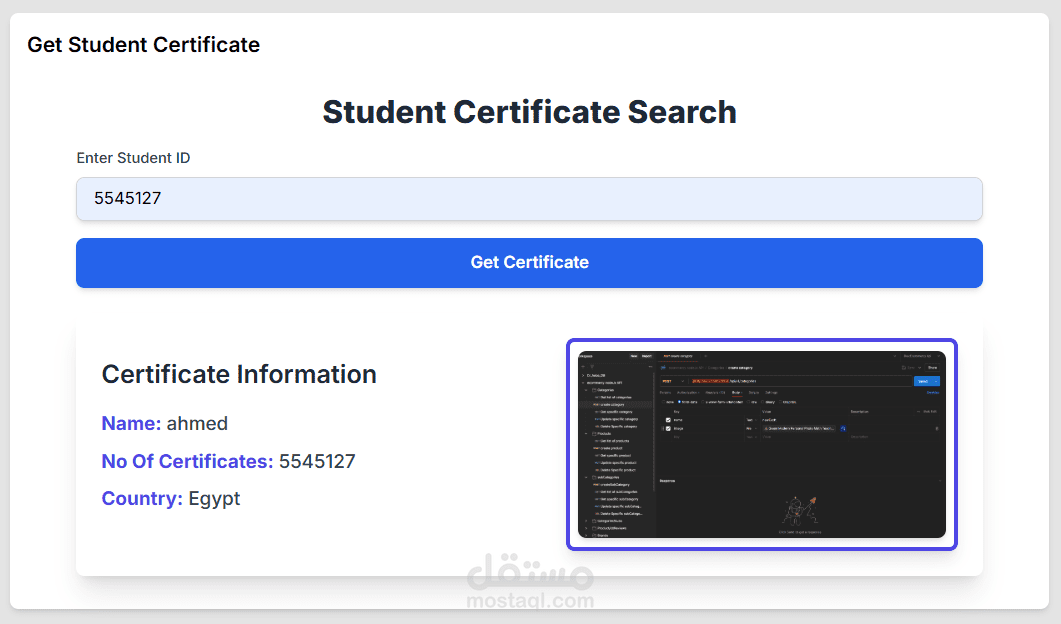Focus the Enter Student ID field

[x=529, y=199]
